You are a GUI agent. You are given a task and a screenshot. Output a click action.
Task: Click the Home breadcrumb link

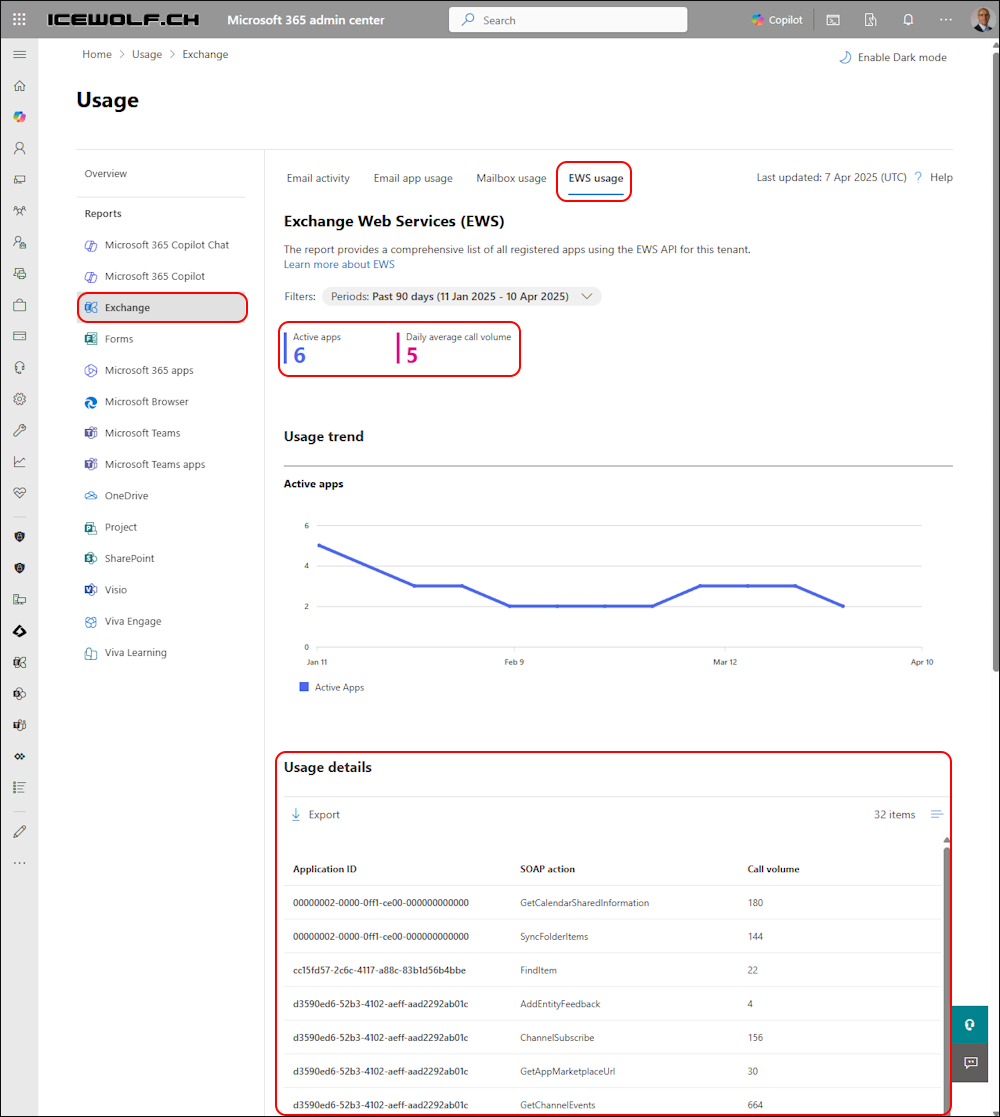(x=97, y=54)
